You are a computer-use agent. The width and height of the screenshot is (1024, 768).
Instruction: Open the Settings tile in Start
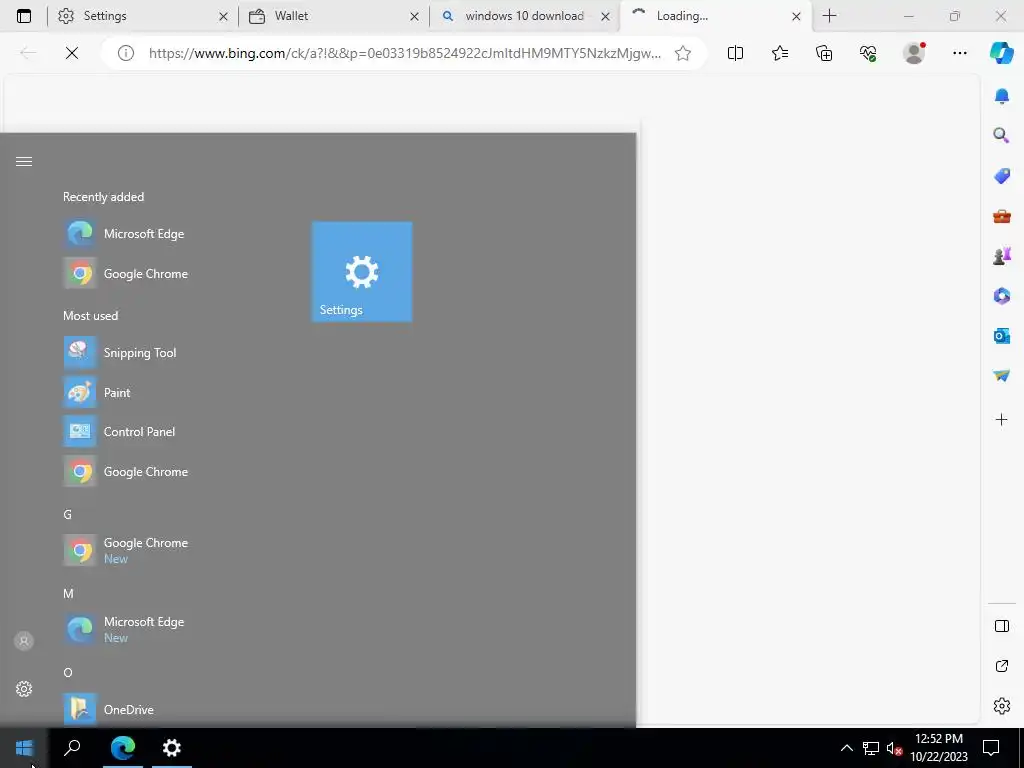362,272
